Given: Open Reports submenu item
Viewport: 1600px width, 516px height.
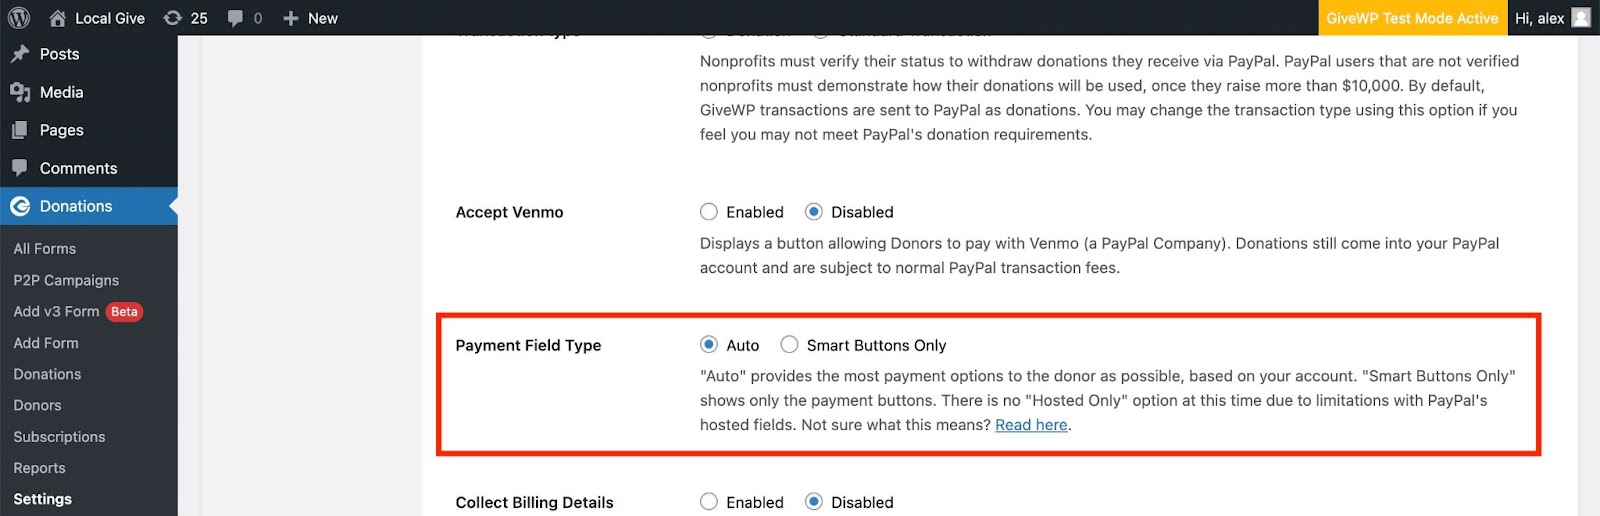Looking at the screenshot, I should click(x=39, y=468).
